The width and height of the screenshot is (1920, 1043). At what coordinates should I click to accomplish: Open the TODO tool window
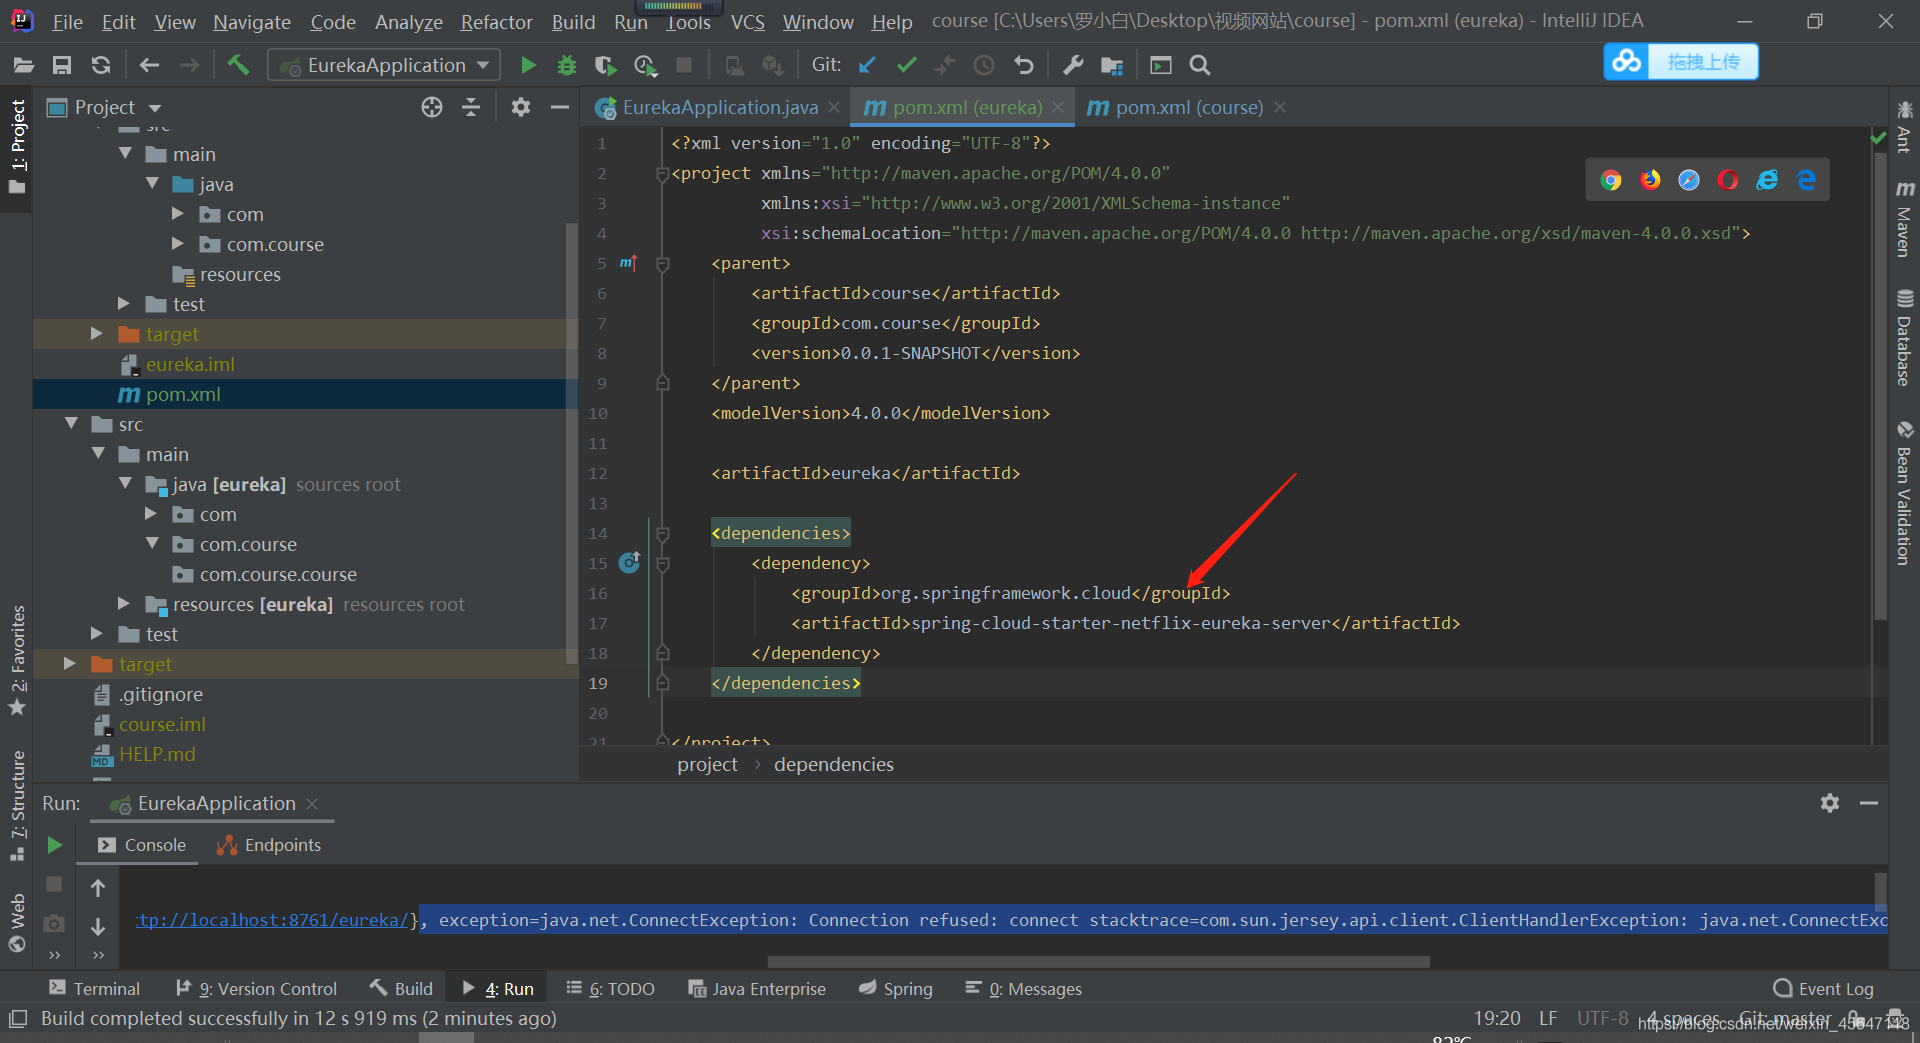point(611,989)
